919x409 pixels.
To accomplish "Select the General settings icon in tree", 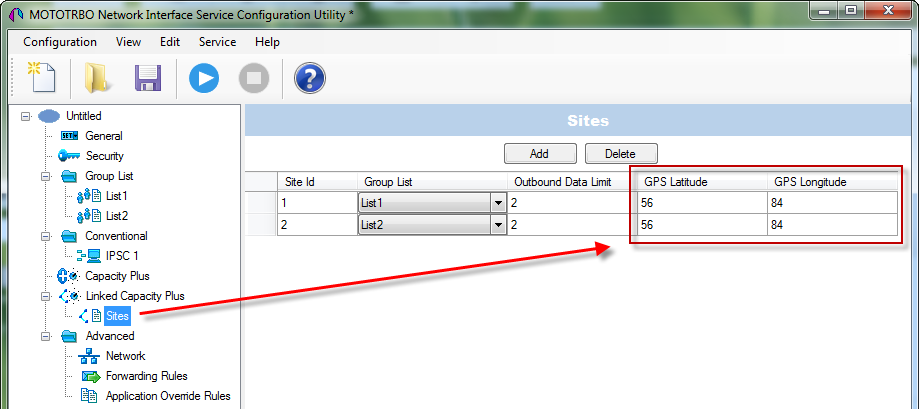I will coord(69,136).
